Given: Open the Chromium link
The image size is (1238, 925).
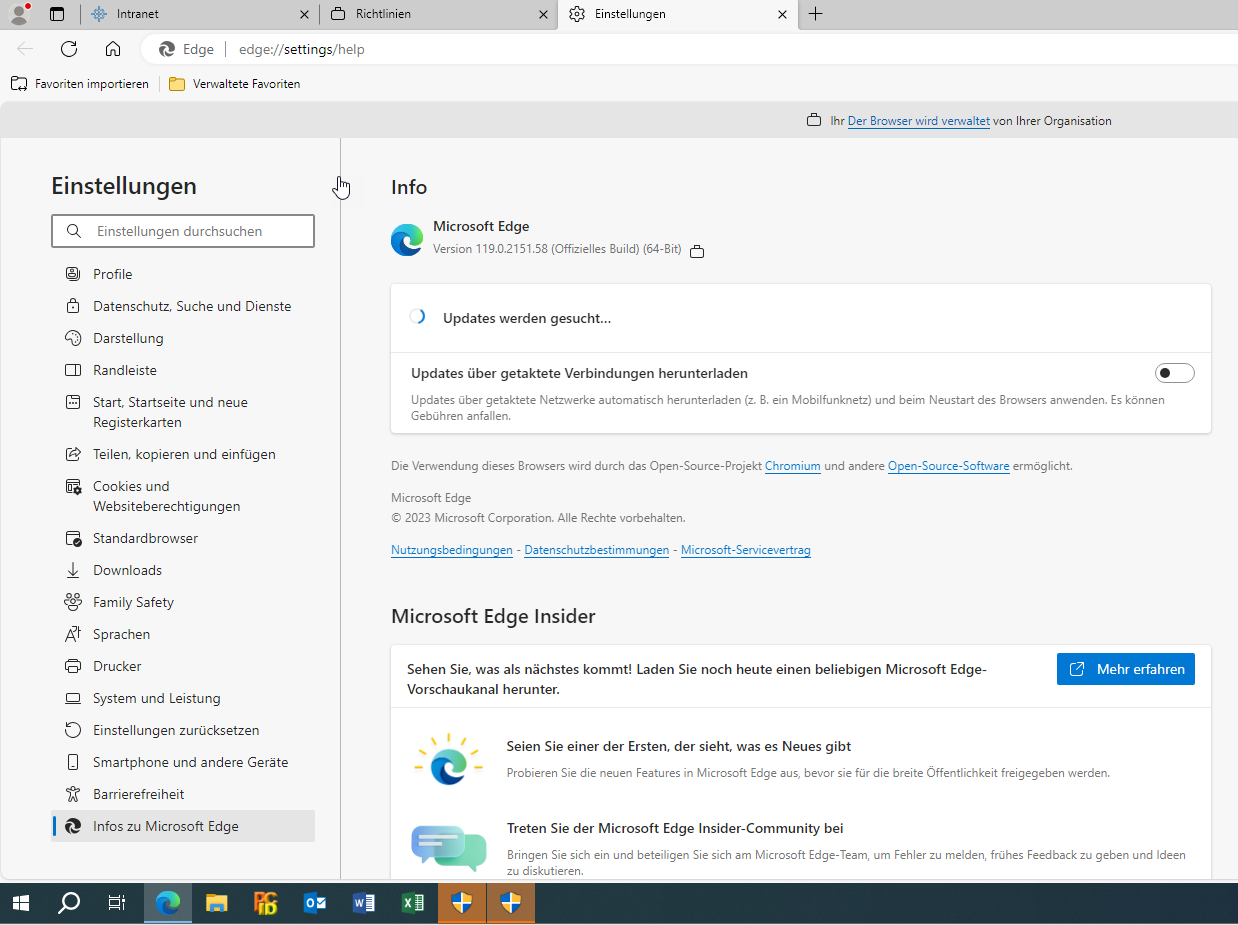Looking at the screenshot, I should (793, 466).
